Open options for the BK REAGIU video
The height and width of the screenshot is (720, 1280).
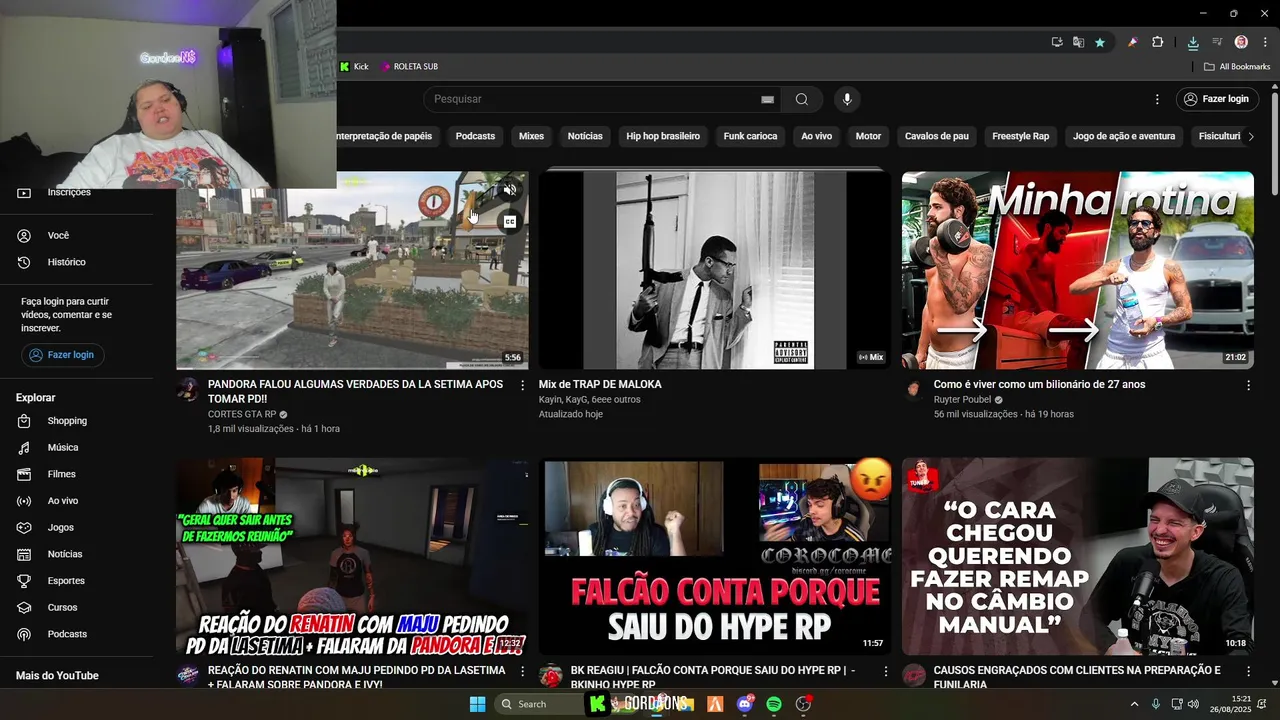pos(885,671)
